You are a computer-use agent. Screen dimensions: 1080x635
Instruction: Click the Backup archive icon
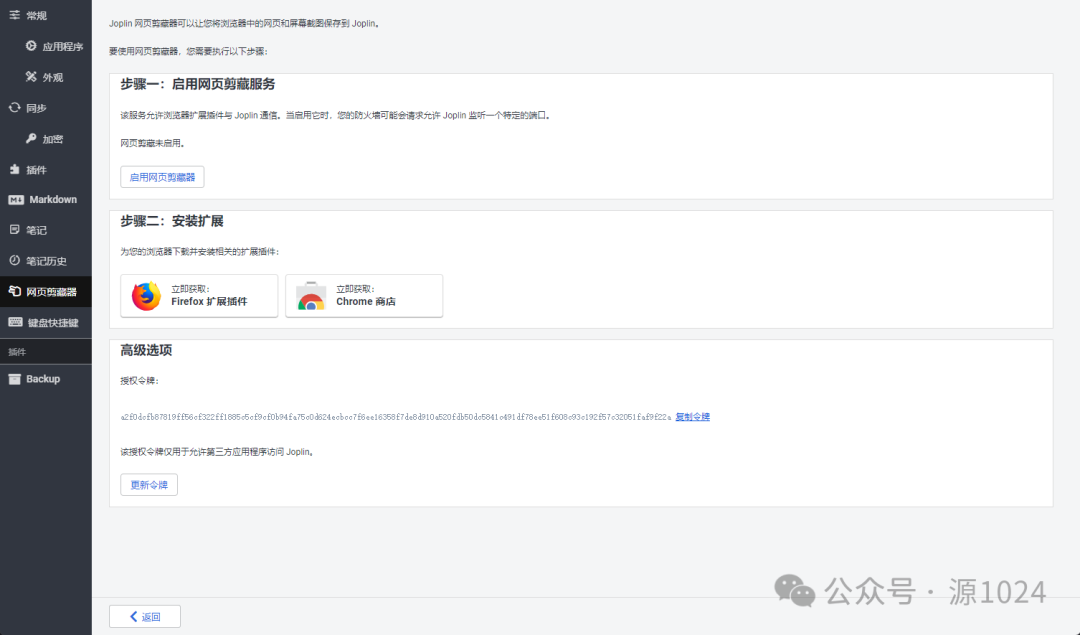coord(14,379)
